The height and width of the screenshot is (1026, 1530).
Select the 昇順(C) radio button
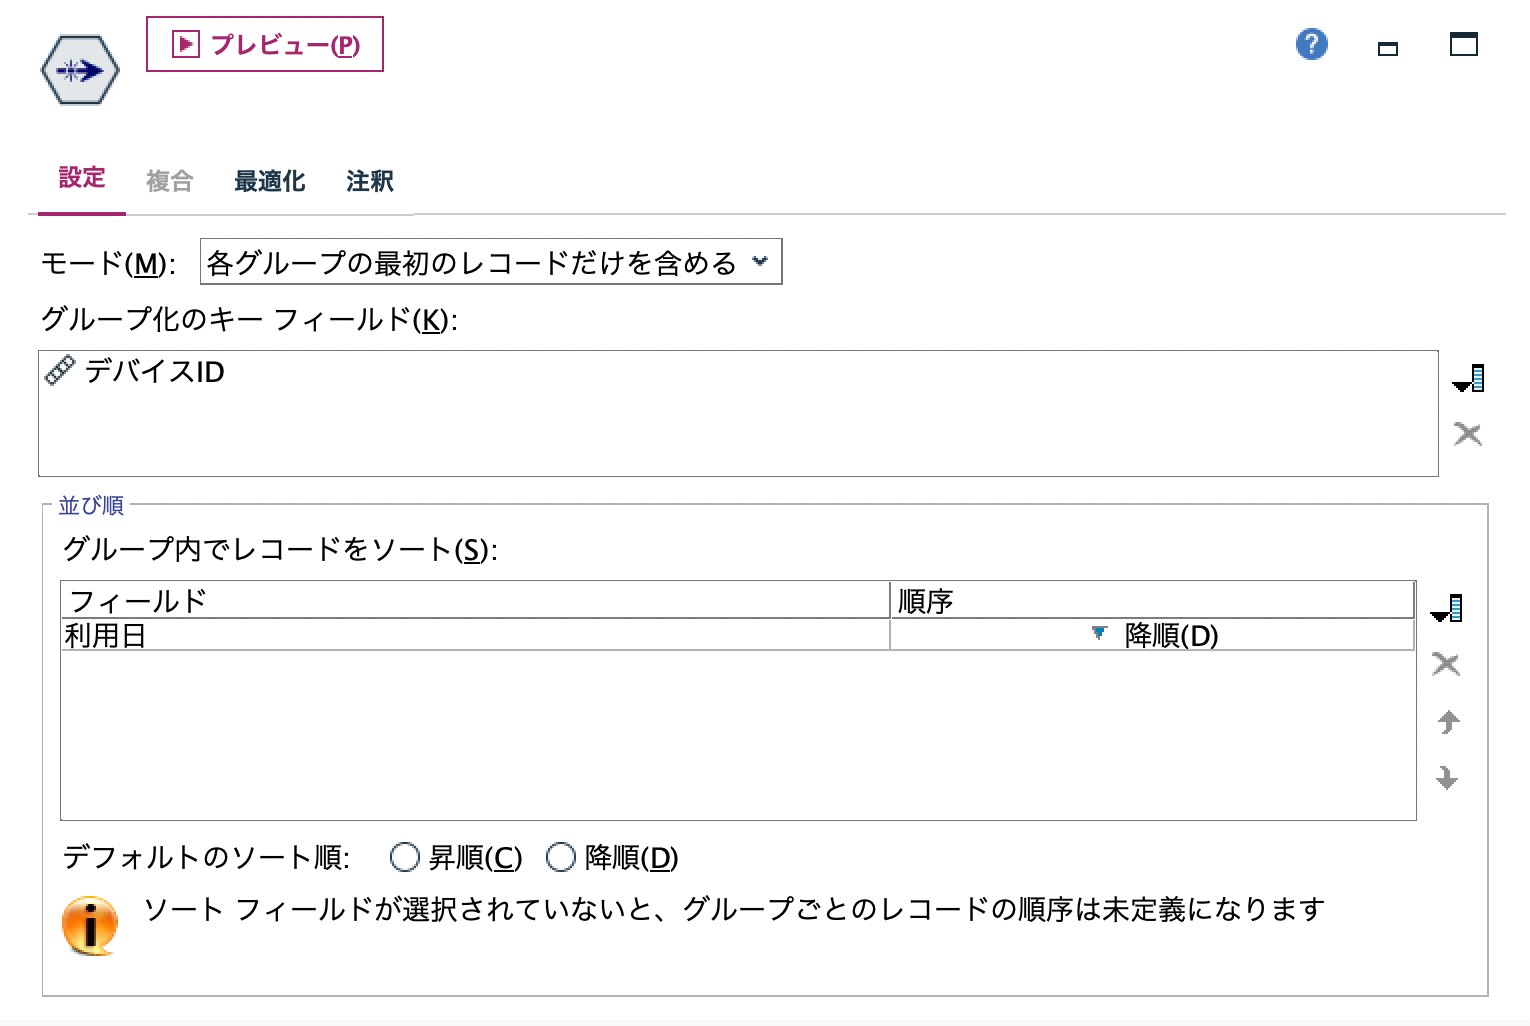[405, 857]
